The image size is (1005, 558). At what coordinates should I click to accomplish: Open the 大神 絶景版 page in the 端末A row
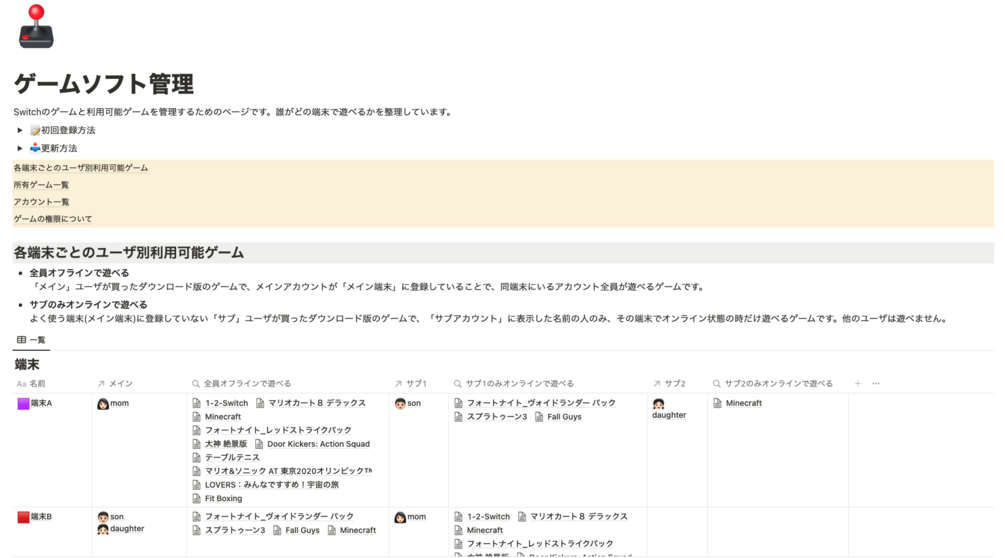click(x=219, y=444)
